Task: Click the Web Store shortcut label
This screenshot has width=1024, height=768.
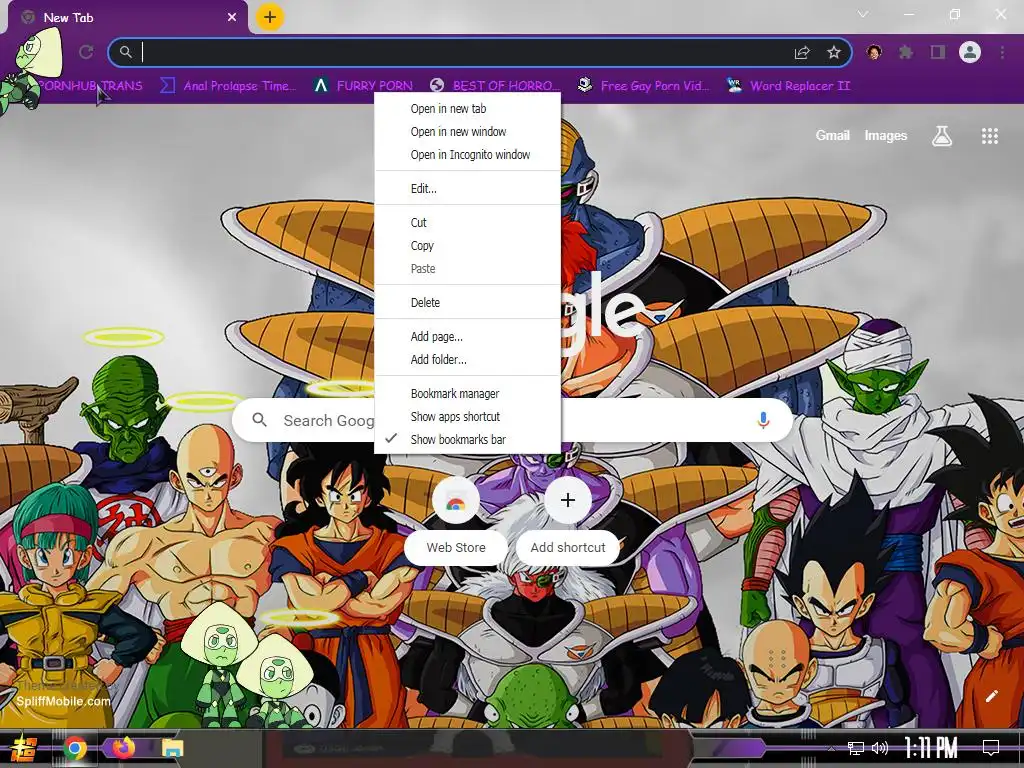Action: [456, 547]
